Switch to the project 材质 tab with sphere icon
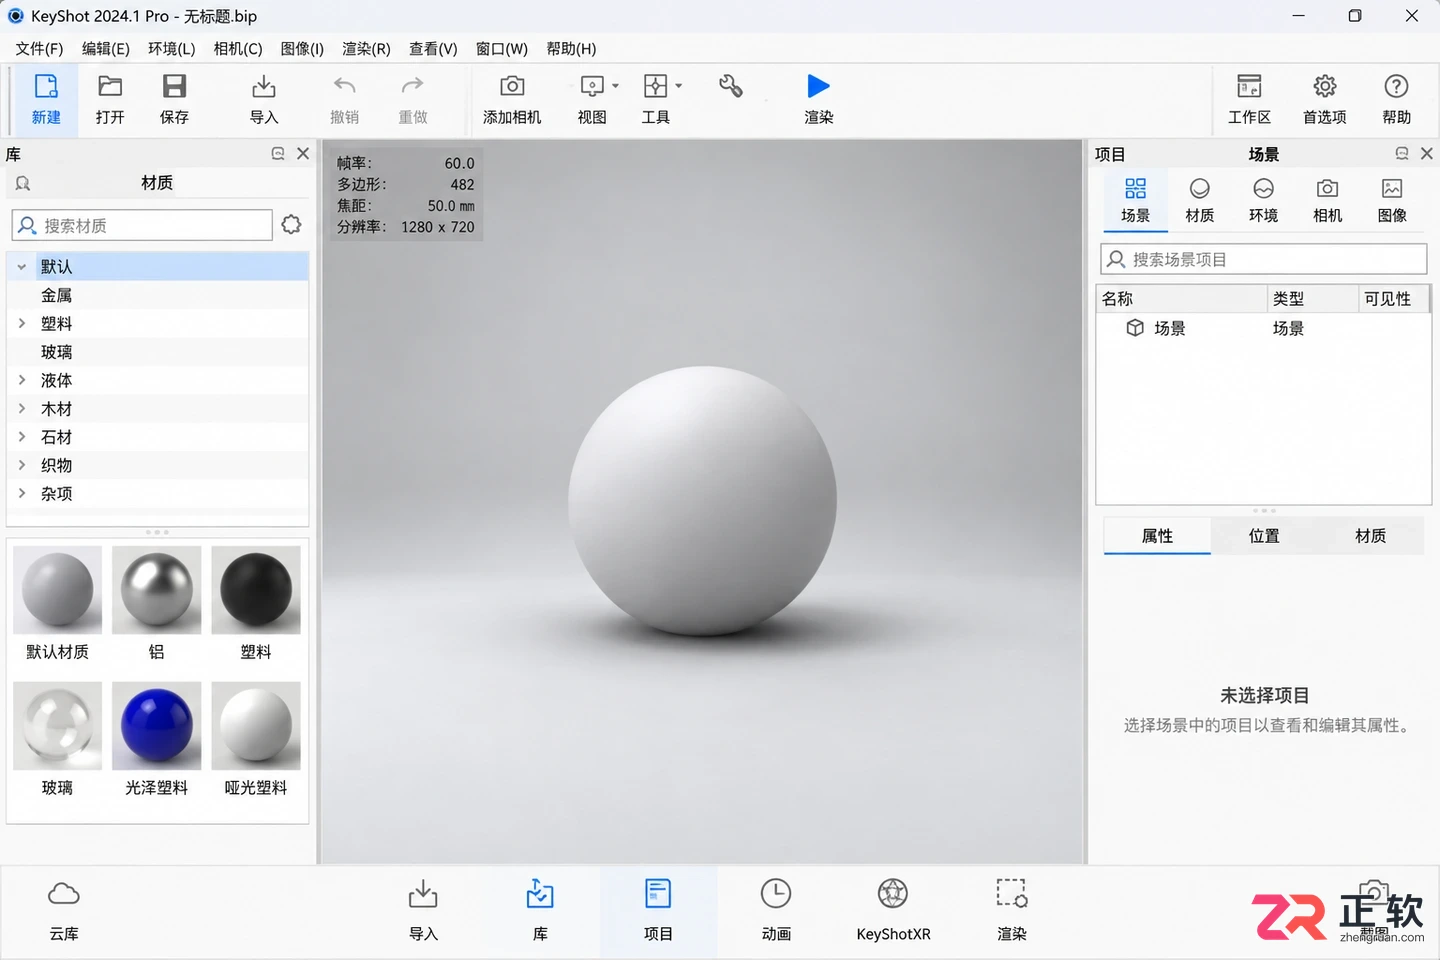 point(1200,200)
